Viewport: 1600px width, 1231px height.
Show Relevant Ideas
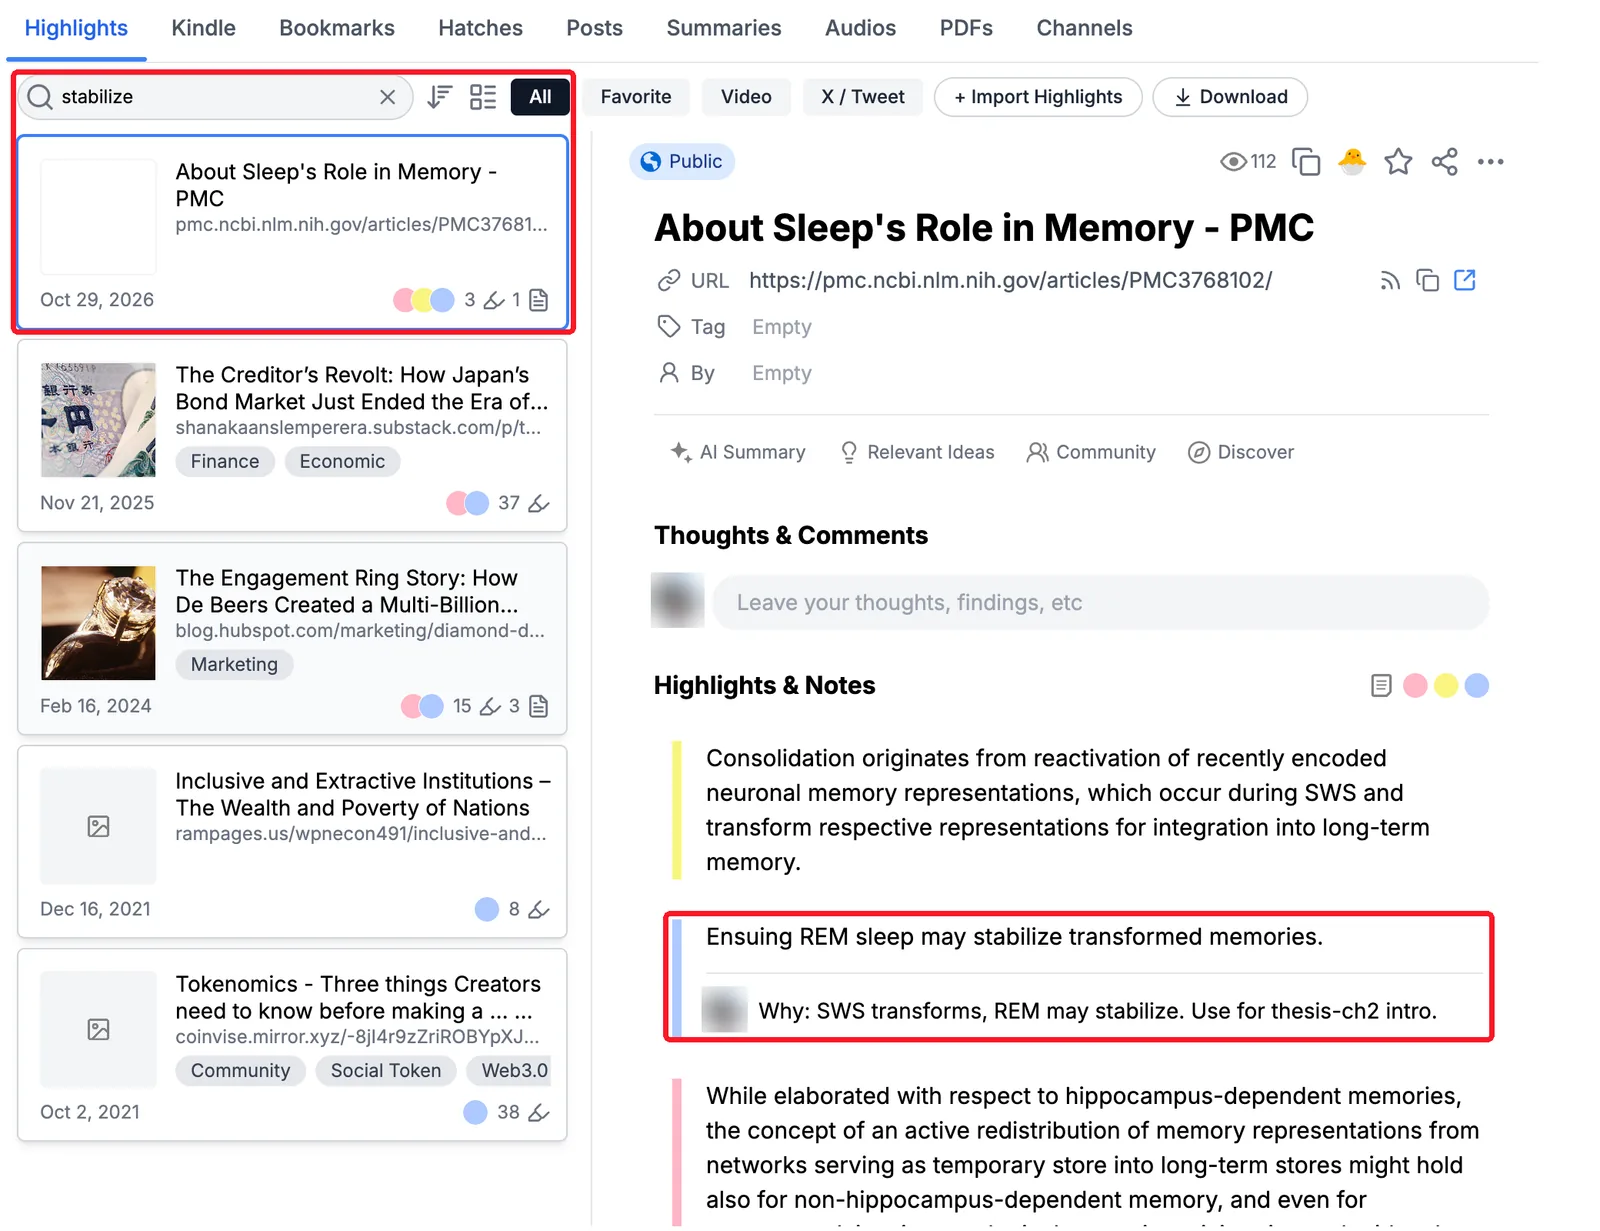click(917, 452)
